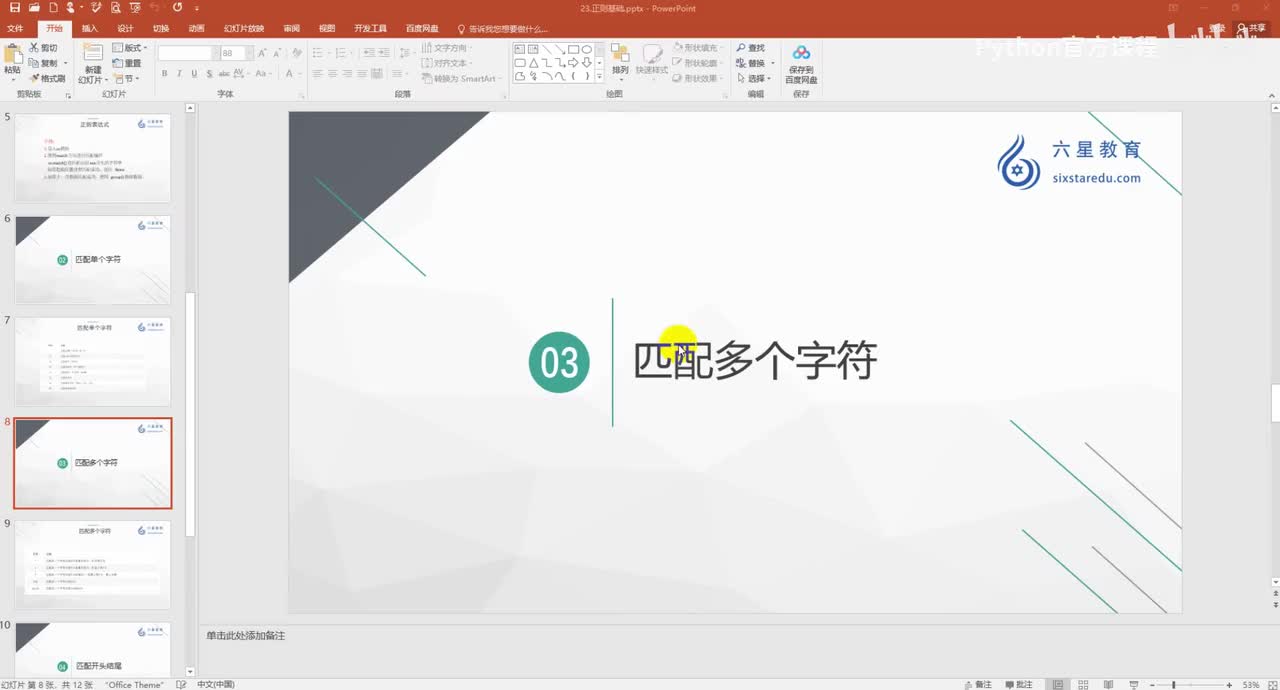This screenshot has height=690, width=1280.
Task: Arrange shapes (排列)
Action: pyautogui.click(x=620, y=62)
